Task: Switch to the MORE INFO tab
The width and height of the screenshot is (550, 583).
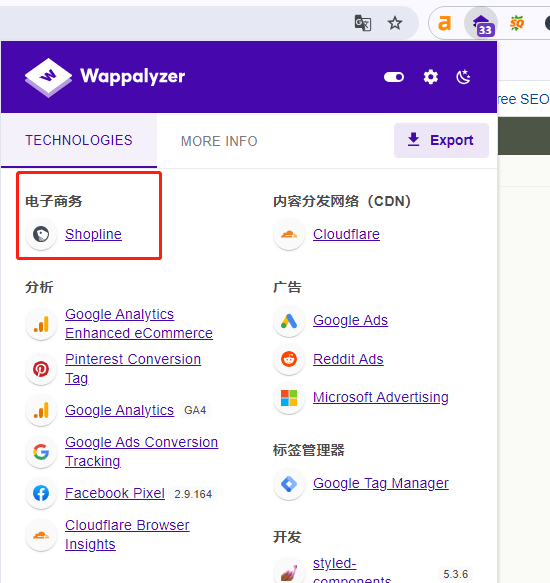Action: click(x=219, y=141)
